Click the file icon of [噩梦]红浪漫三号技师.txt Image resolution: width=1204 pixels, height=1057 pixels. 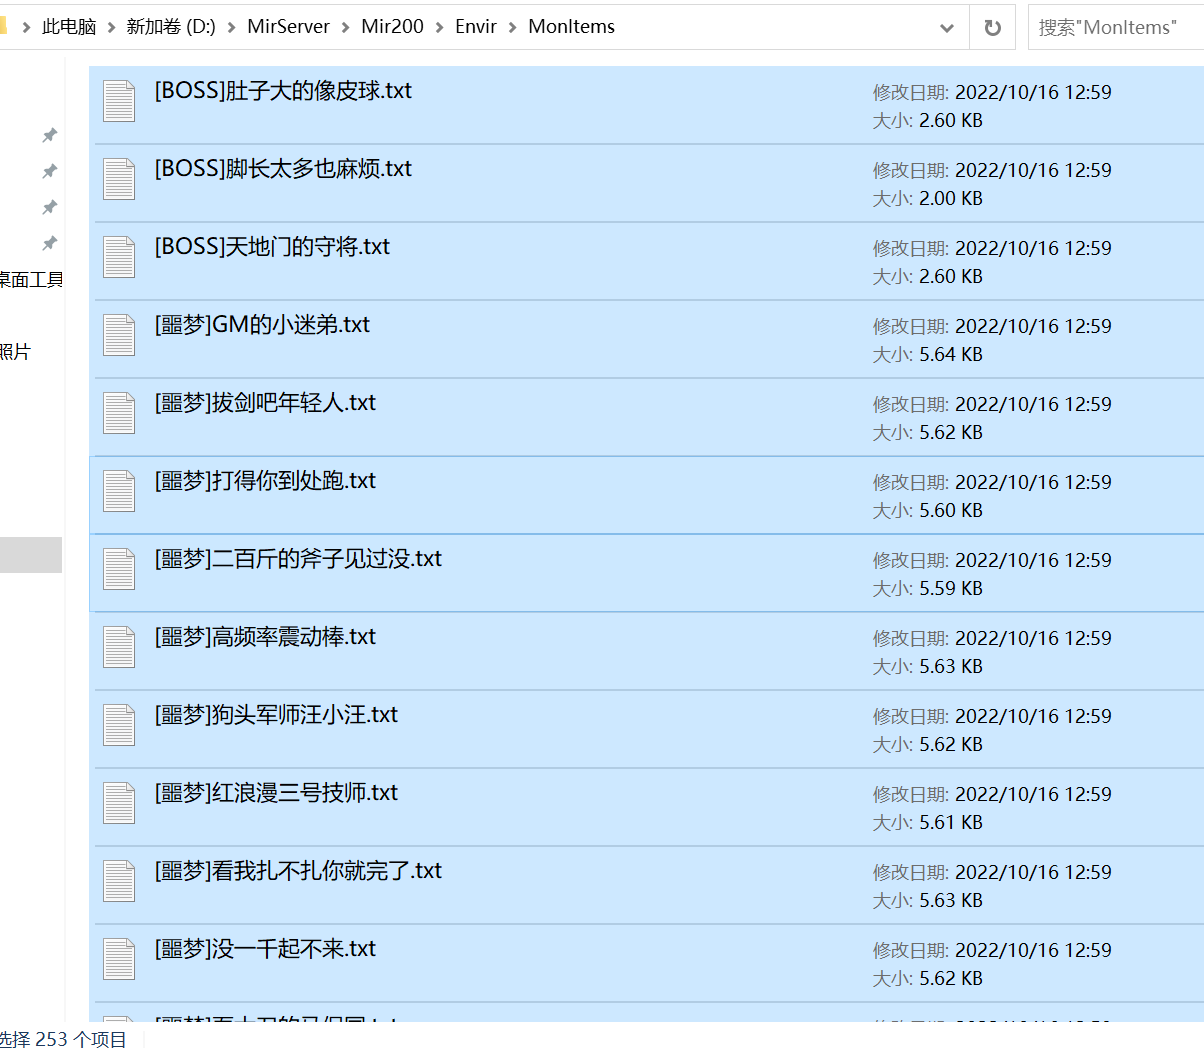click(119, 803)
